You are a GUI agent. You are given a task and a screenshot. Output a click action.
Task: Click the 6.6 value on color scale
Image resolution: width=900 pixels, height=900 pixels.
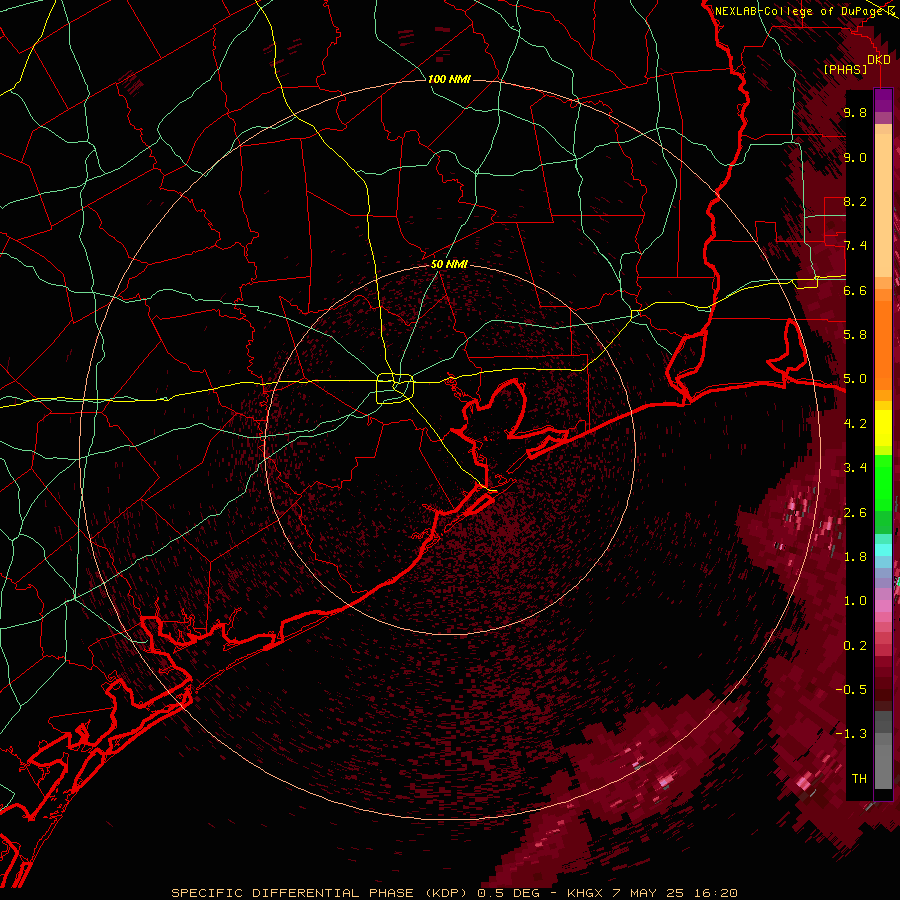[x=855, y=291]
